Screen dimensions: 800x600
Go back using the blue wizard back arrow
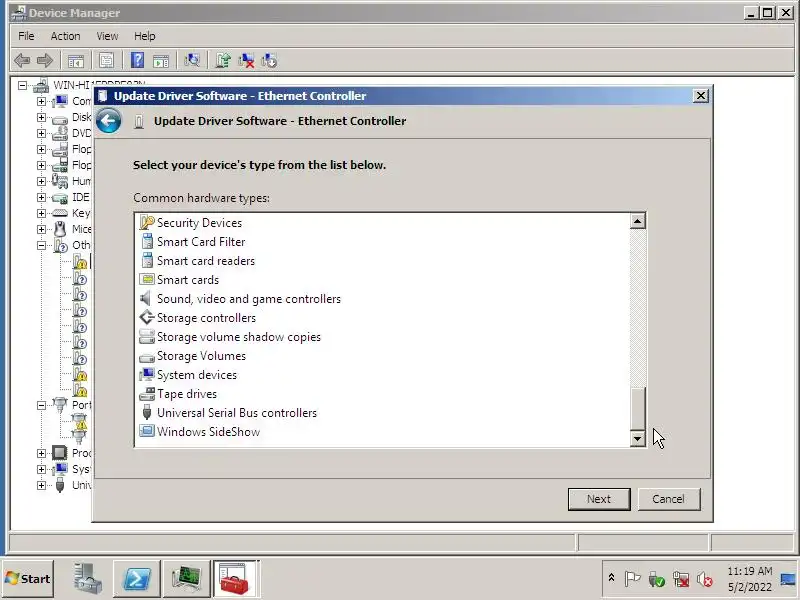point(108,121)
